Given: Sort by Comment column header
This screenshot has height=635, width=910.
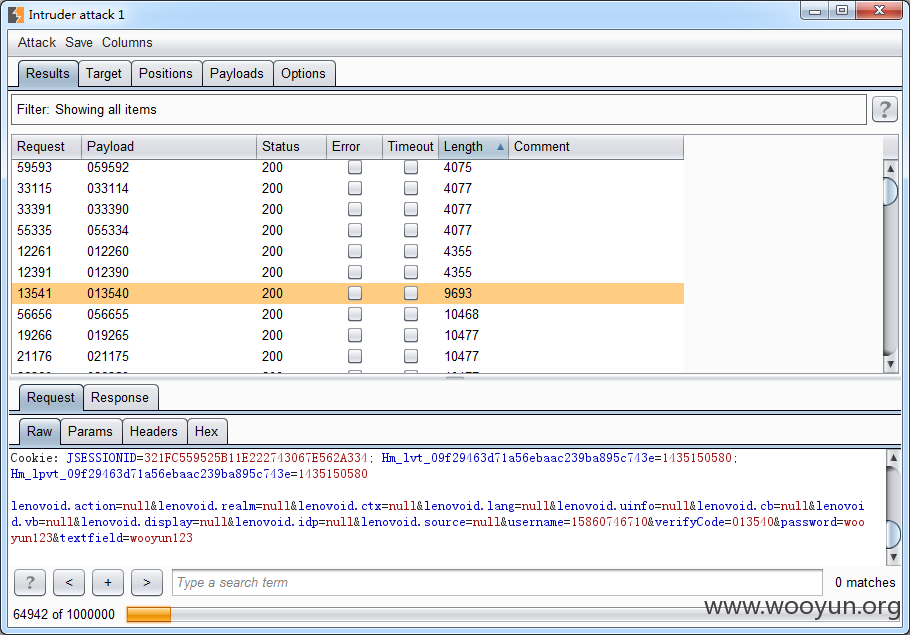Looking at the screenshot, I should (x=596, y=147).
